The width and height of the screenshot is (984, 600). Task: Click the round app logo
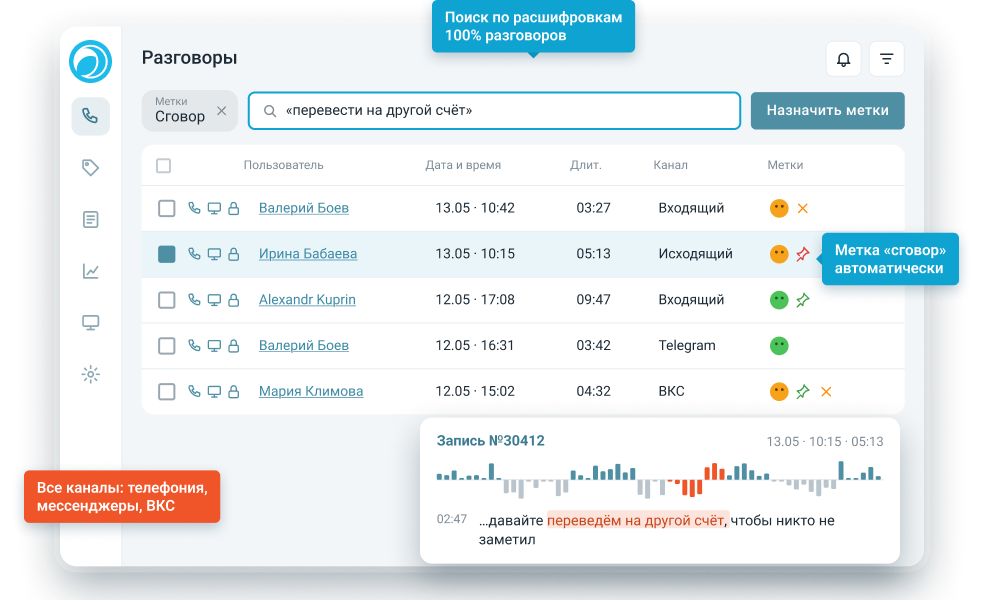tap(90, 62)
